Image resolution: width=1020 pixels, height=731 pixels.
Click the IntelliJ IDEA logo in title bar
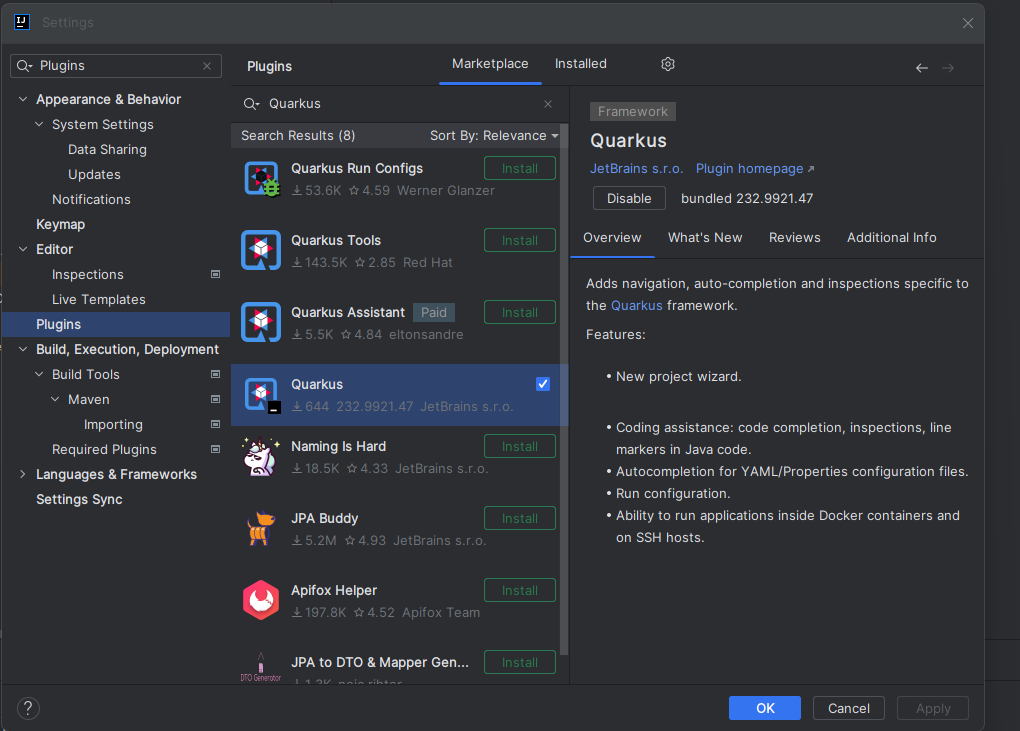tap(21, 22)
